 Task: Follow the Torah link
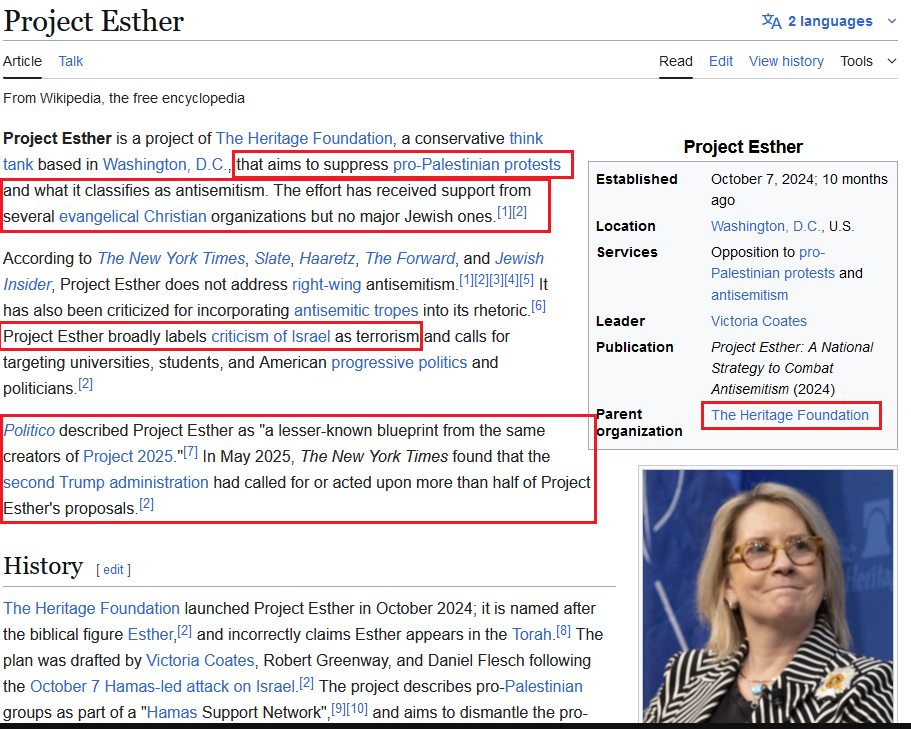click(x=531, y=634)
